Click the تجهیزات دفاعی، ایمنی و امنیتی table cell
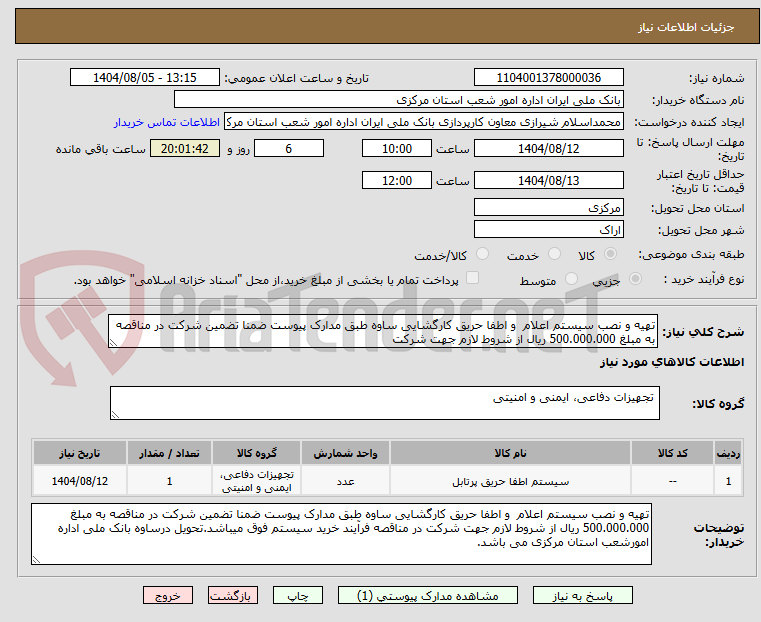 click(256, 481)
